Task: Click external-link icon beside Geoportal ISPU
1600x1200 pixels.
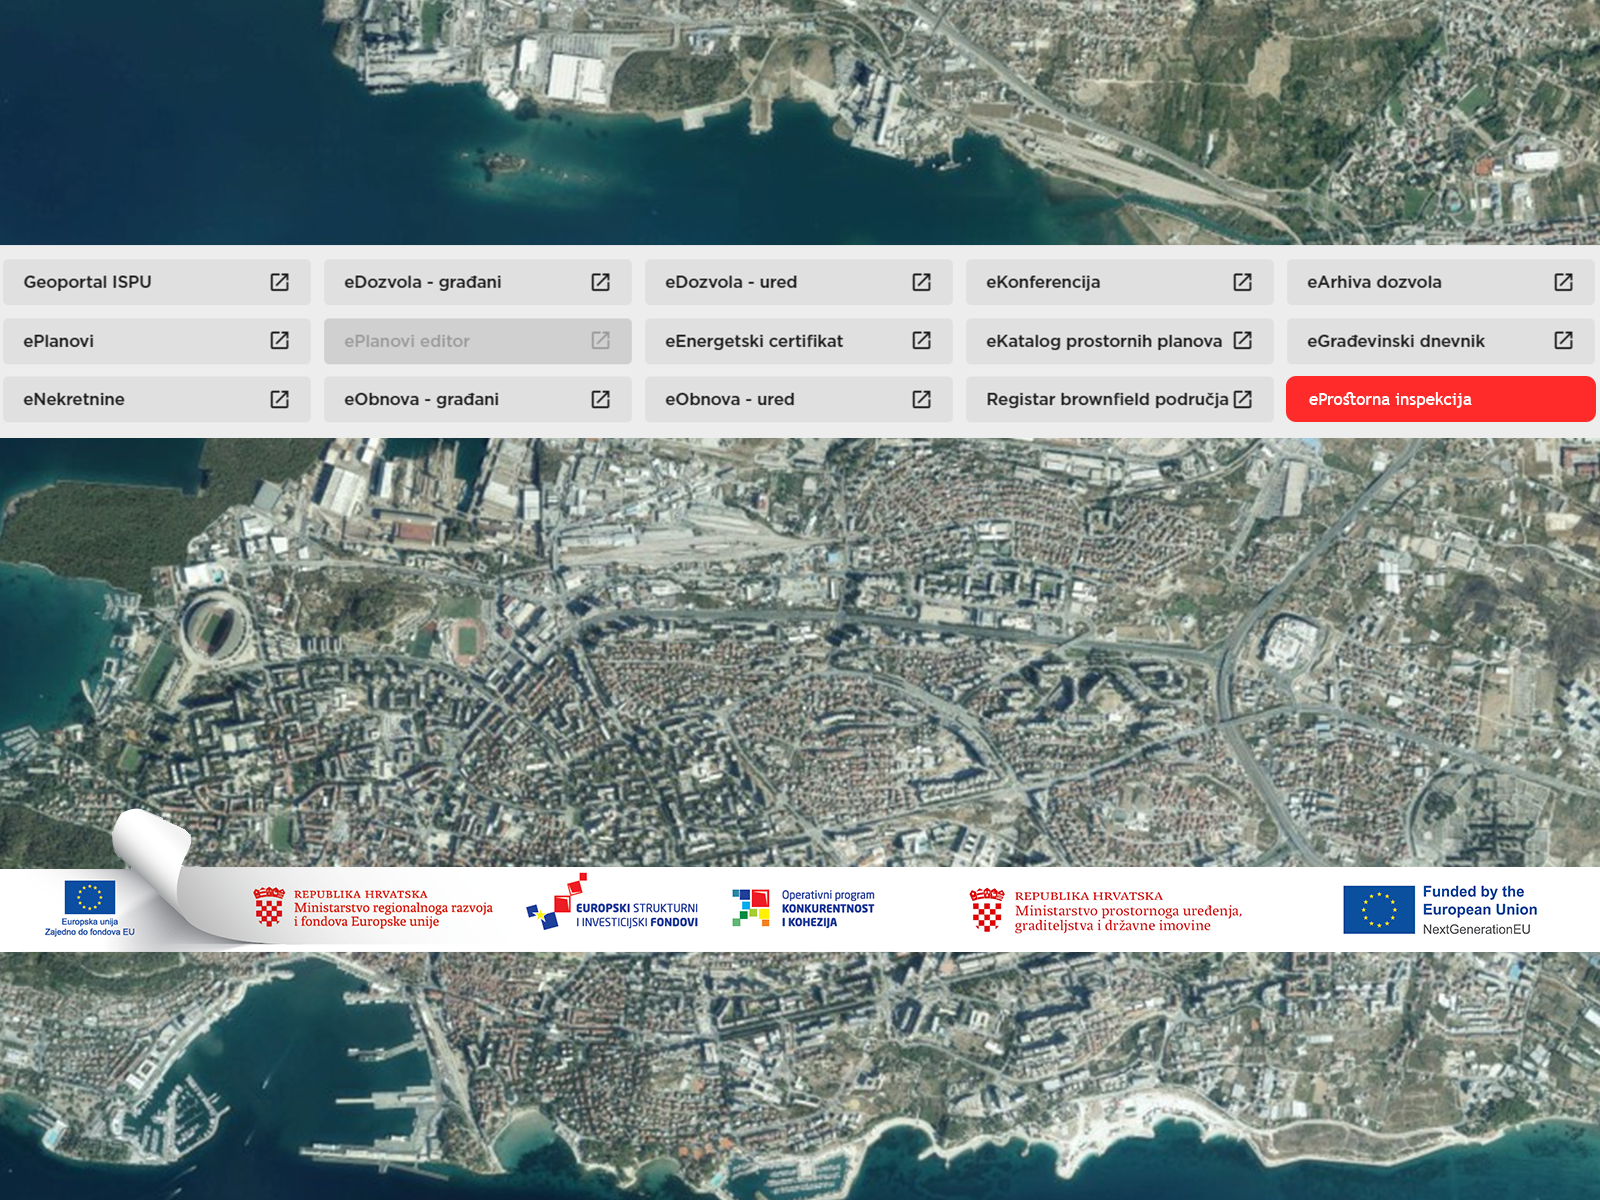Action: pyautogui.click(x=280, y=282)
